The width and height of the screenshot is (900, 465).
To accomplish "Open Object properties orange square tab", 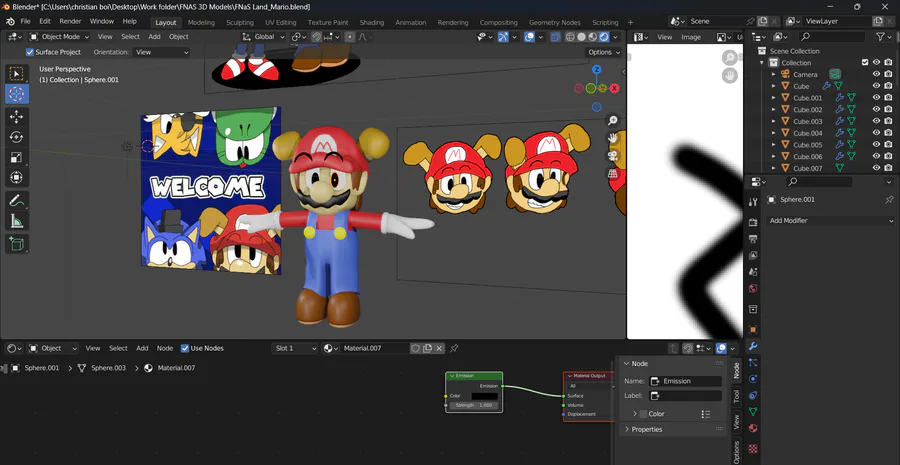I will (x=753, y=330).
